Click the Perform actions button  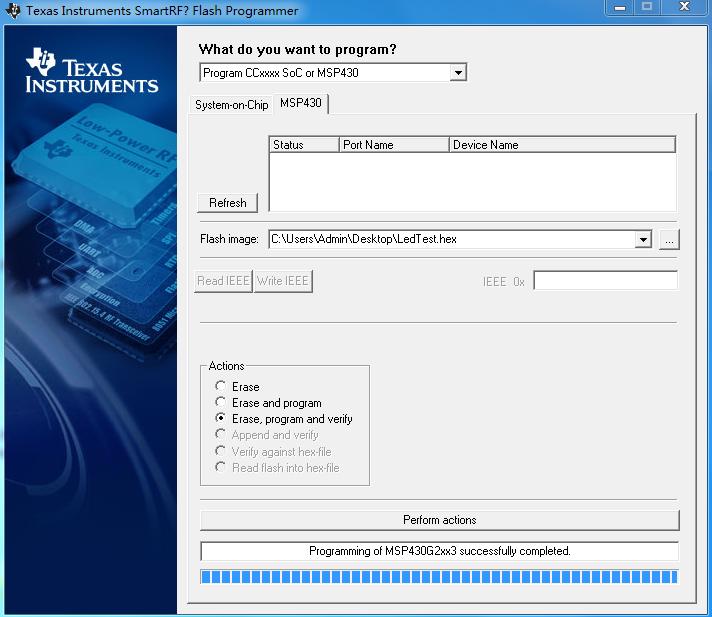pos(440,520)
